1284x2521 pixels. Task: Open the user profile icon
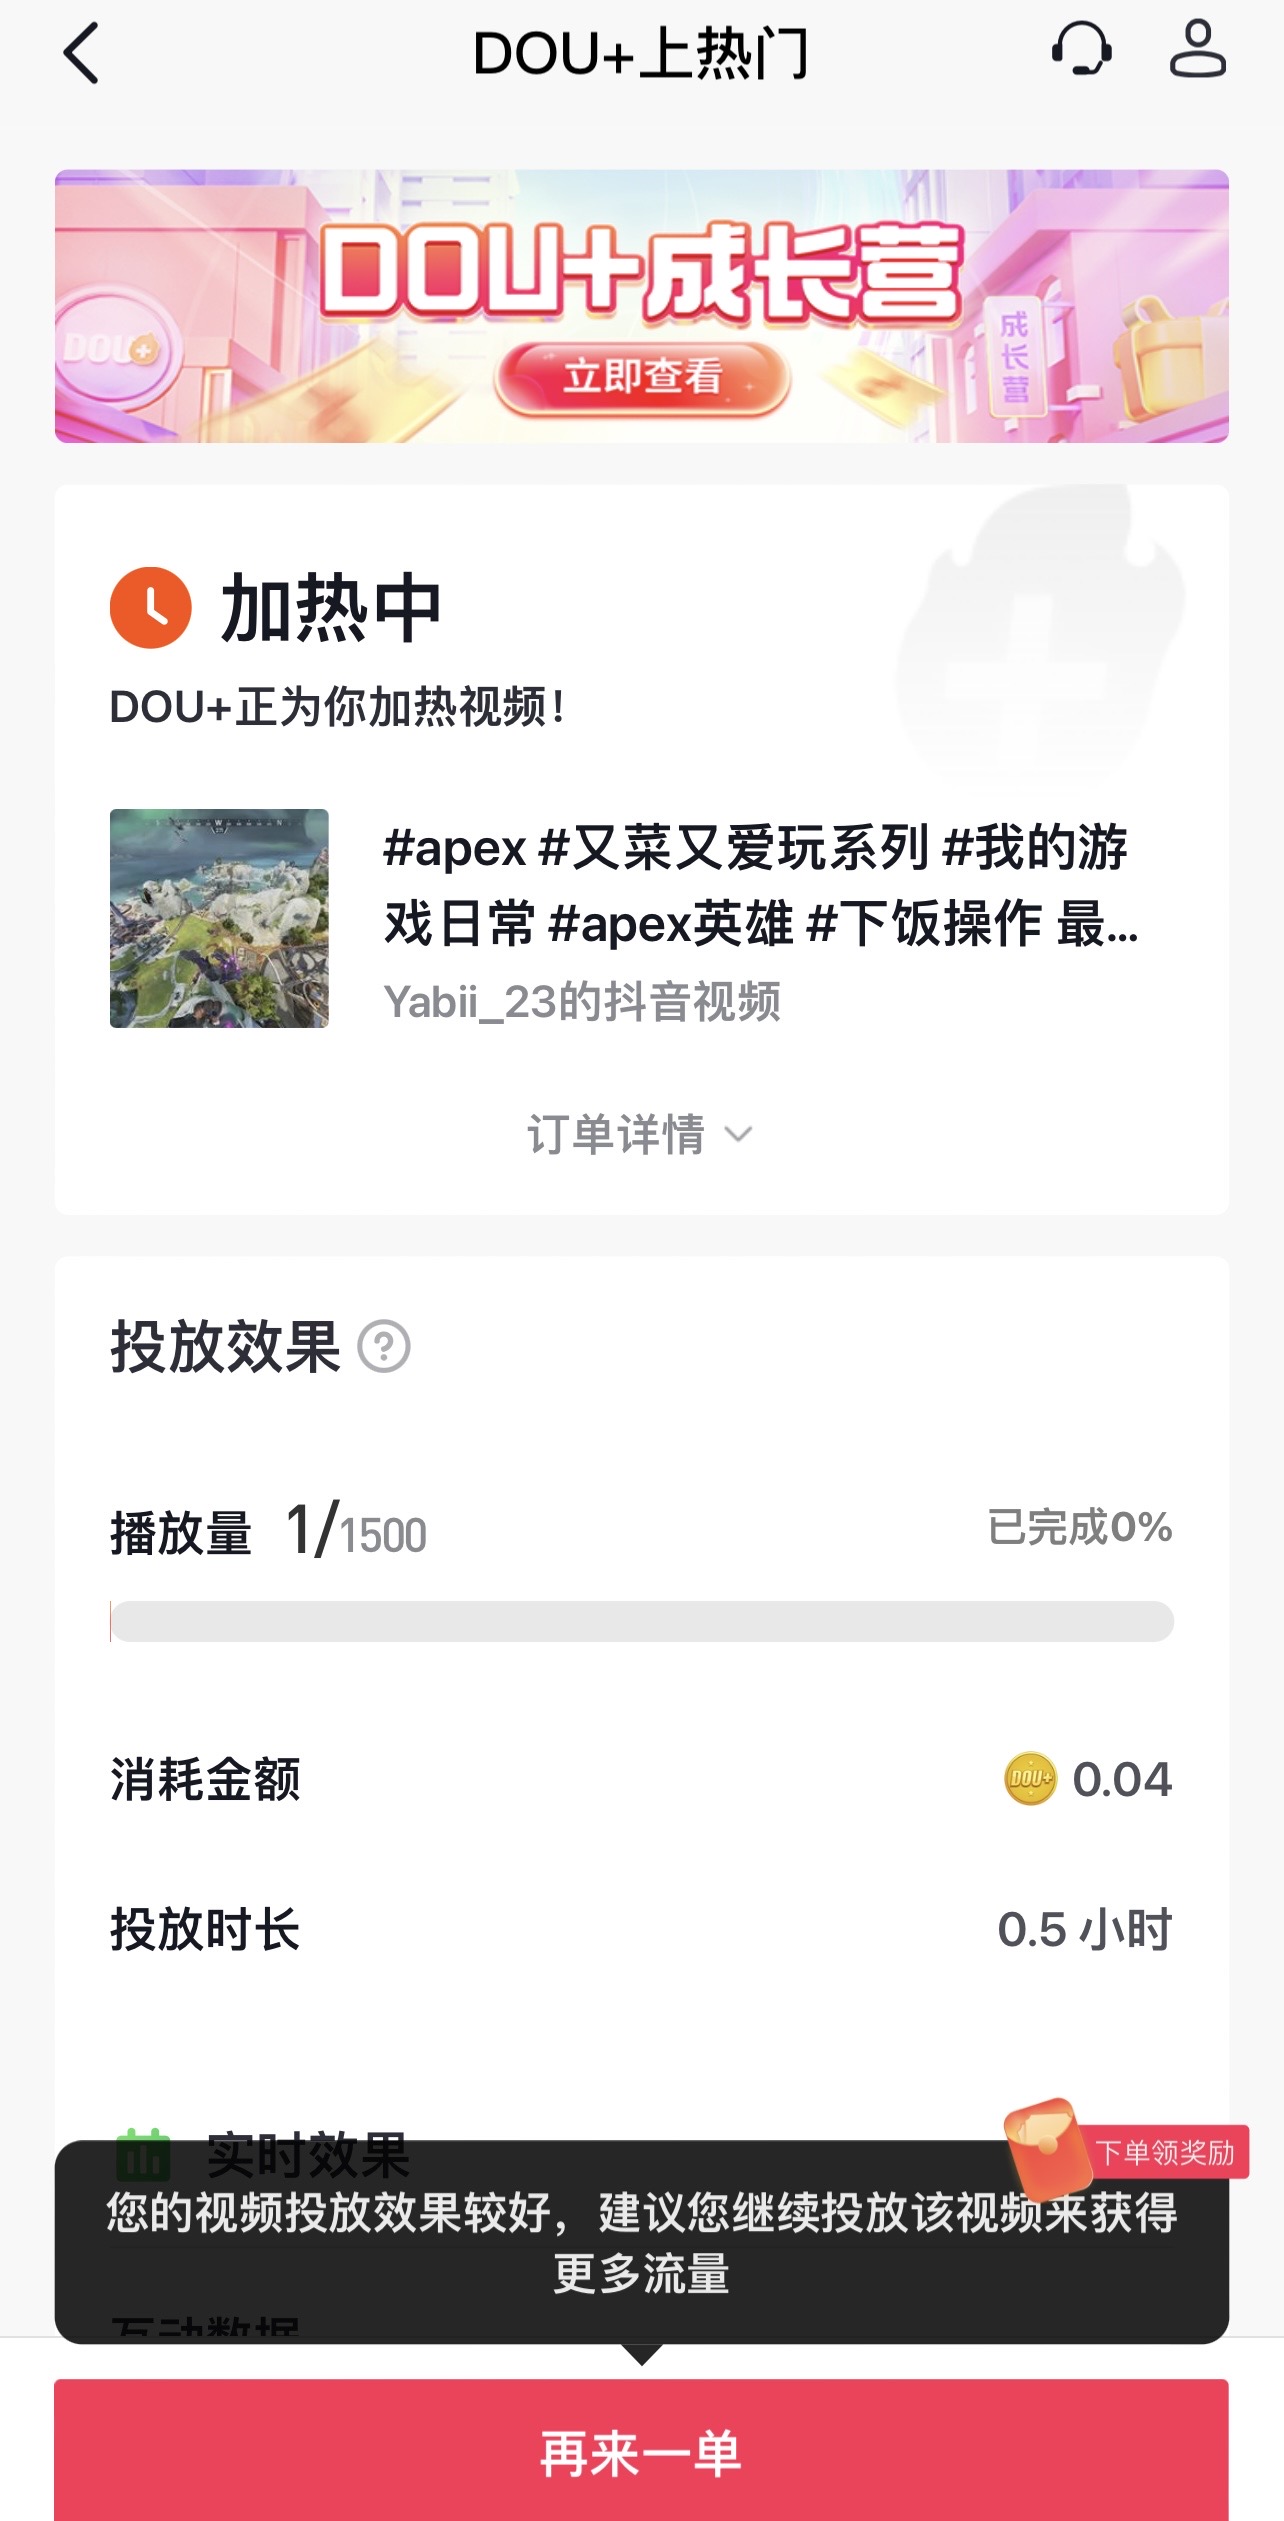click(1197, 49)
